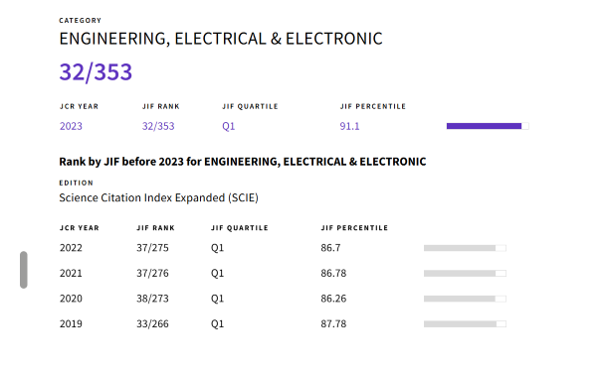Click the 33/266 rank for 2019
The image size is (607, 372).
pos(152,324)
